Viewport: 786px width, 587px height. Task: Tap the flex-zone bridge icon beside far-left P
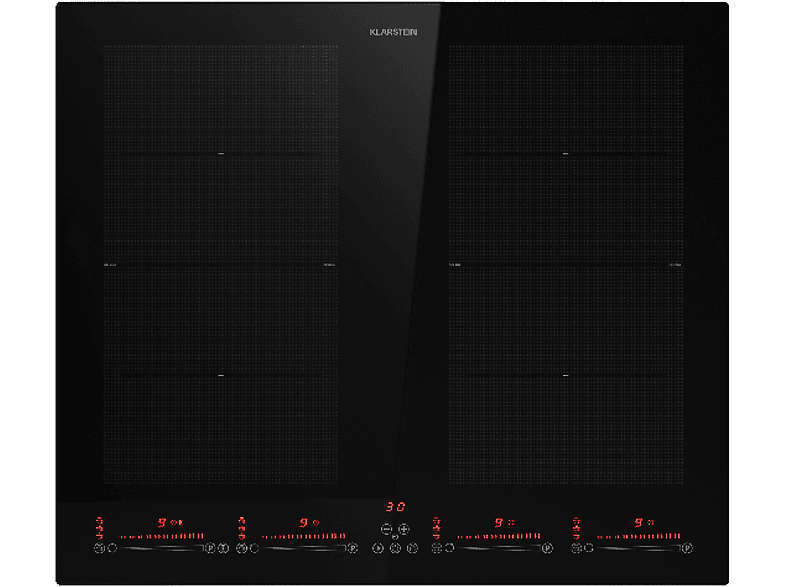(224, 548)
